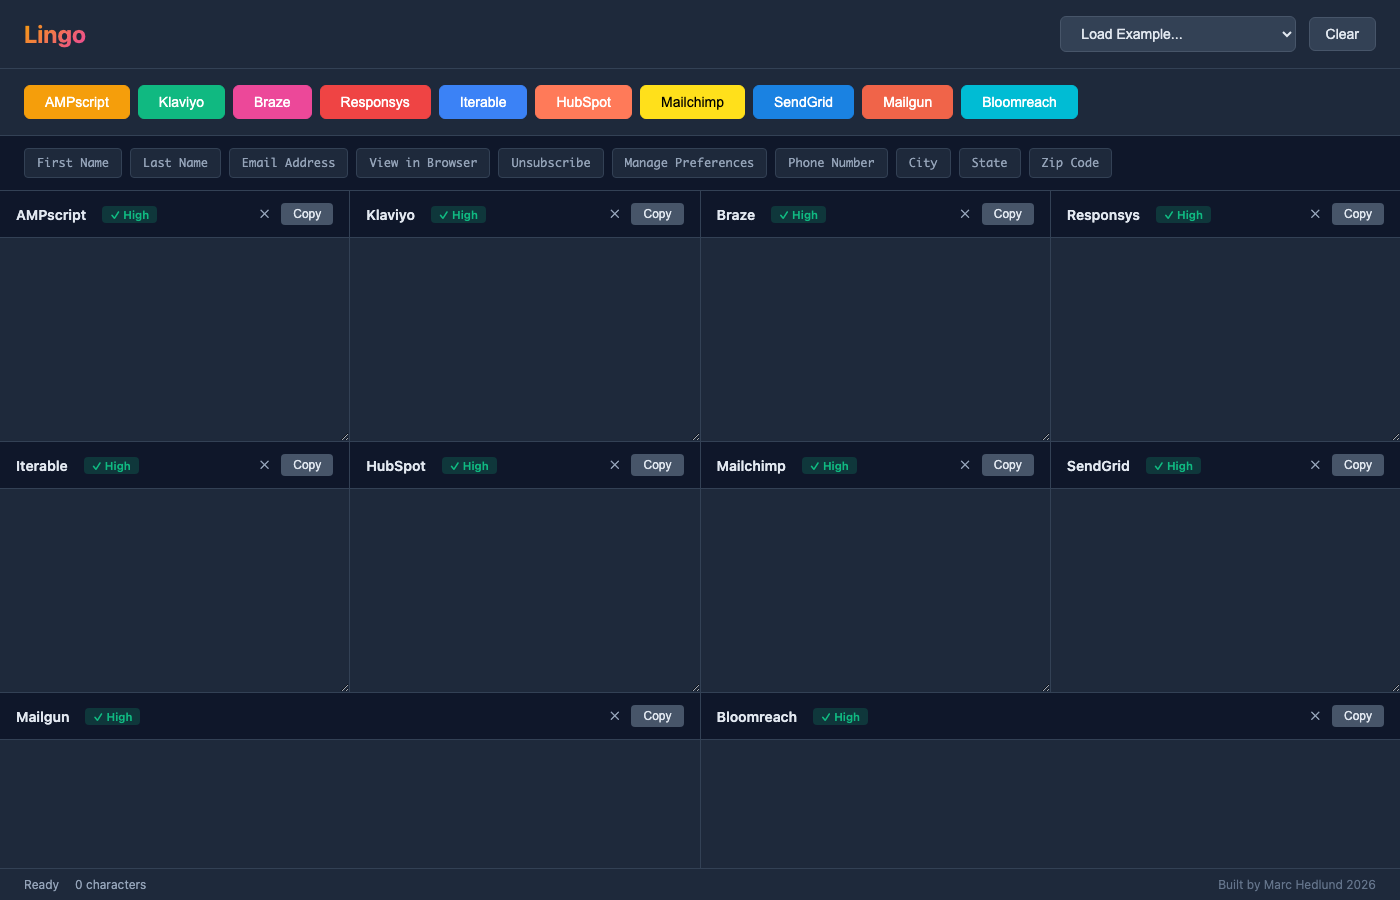
Task: Click the Clear button
Action: 1342,34
